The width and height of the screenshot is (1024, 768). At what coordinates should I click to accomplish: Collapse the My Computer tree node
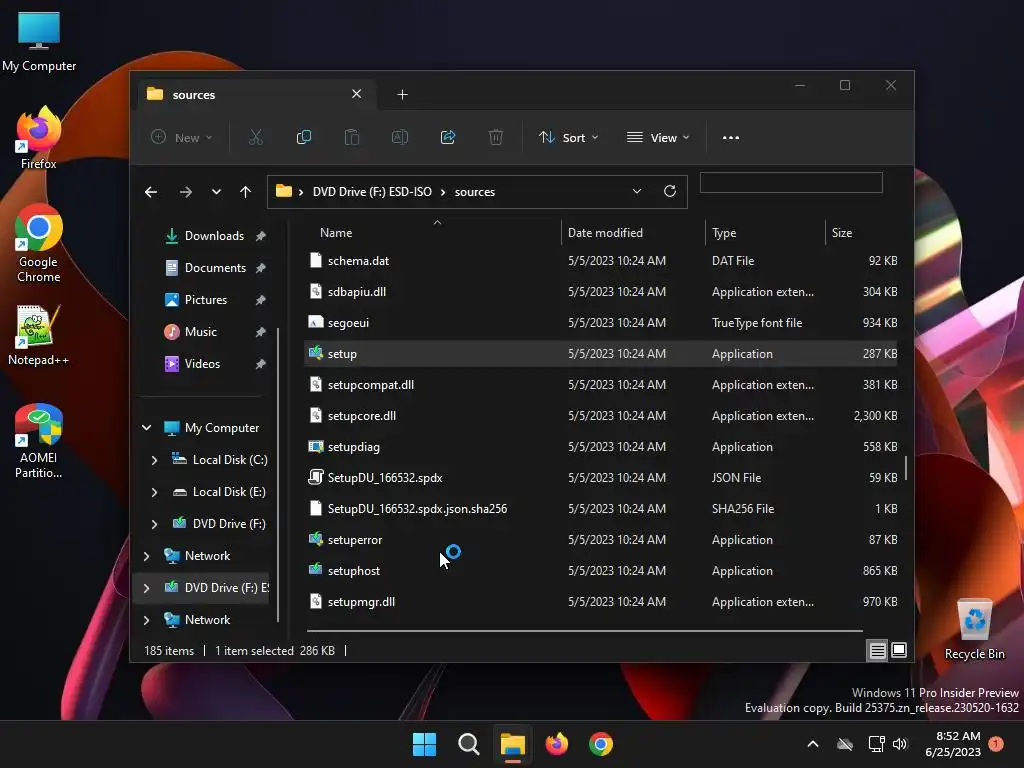pos(146,428)
